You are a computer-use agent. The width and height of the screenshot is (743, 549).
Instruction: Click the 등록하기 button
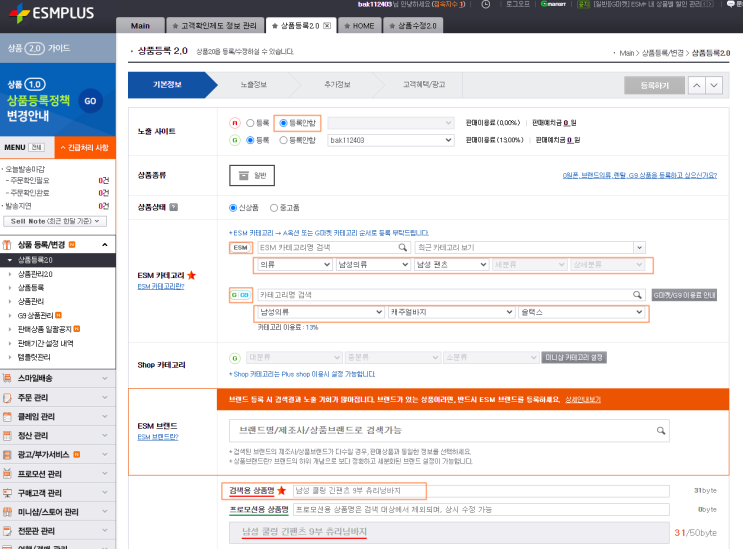click(x=654, y=86)
